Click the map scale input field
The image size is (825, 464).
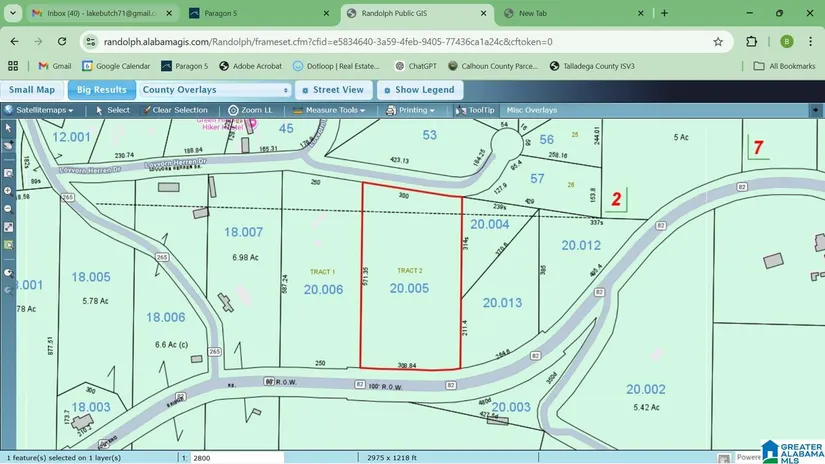click(x=230, y=457)
